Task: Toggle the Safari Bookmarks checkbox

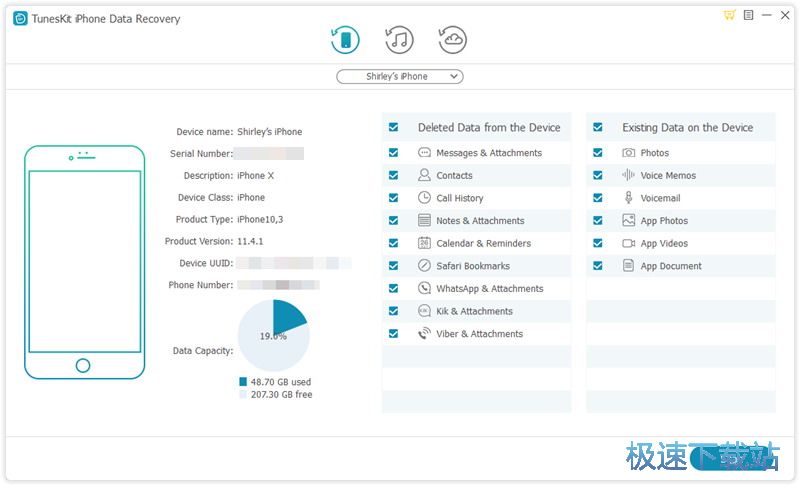Action: 393,266
